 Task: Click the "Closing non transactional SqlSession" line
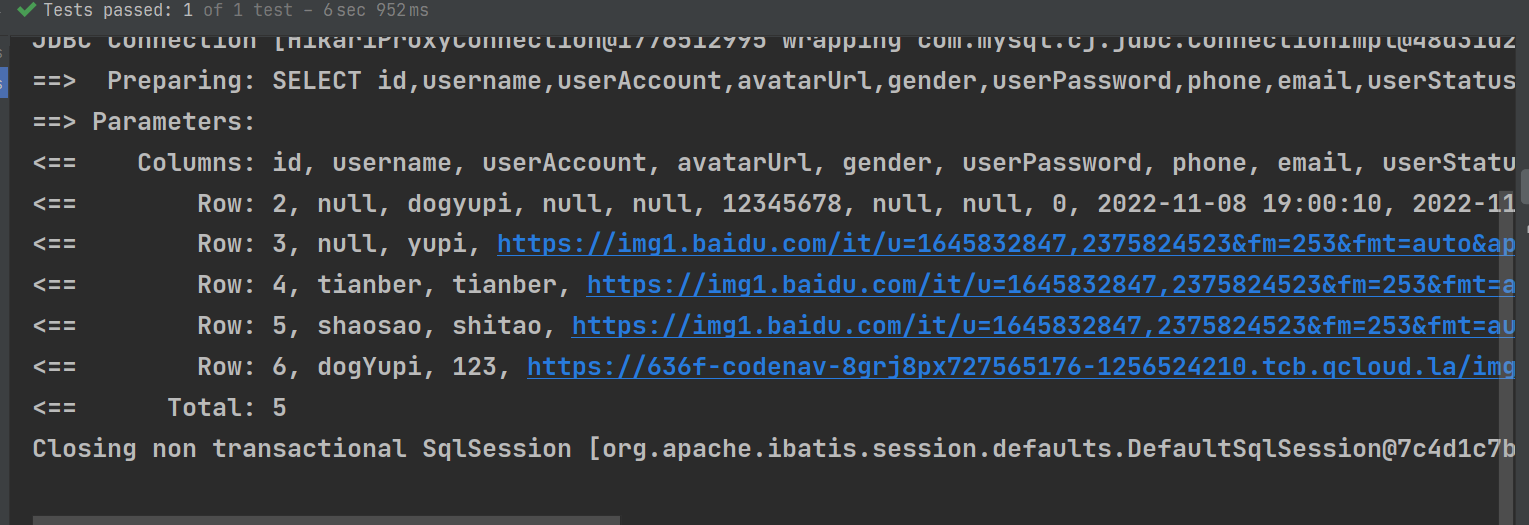[300, 449]
